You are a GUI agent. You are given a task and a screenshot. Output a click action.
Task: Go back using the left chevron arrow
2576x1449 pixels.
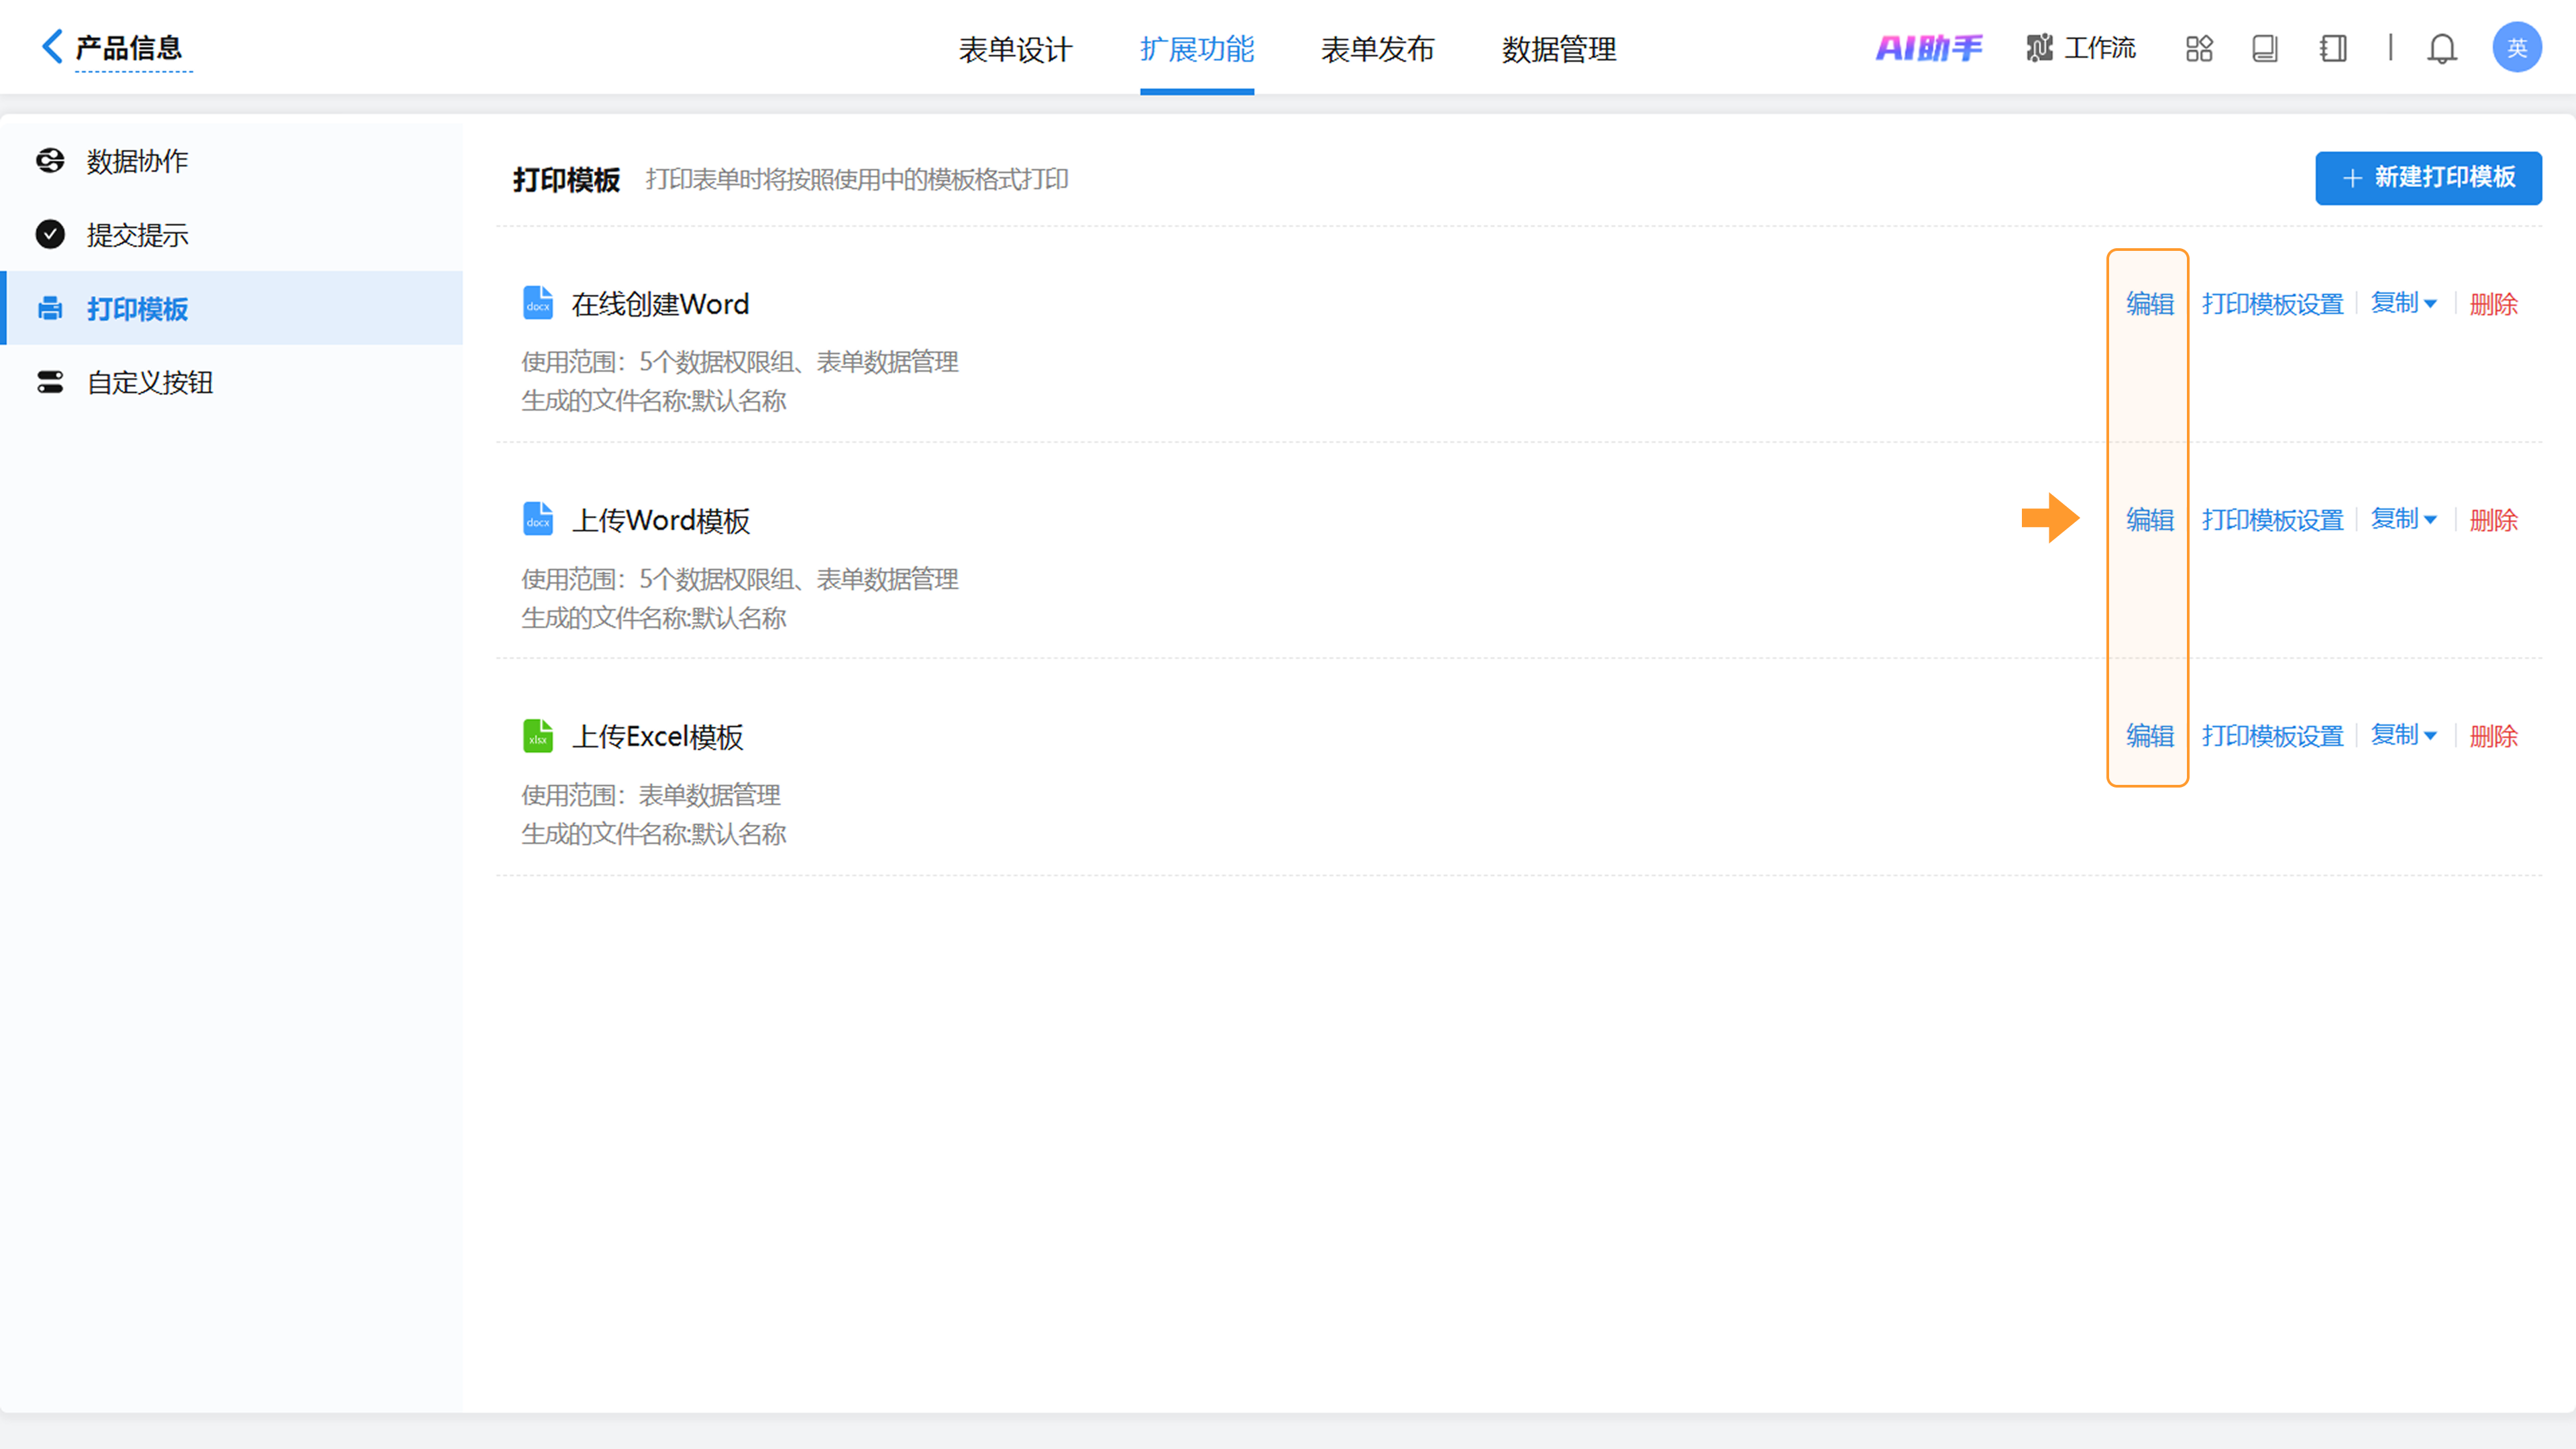(x=52, y=46)
